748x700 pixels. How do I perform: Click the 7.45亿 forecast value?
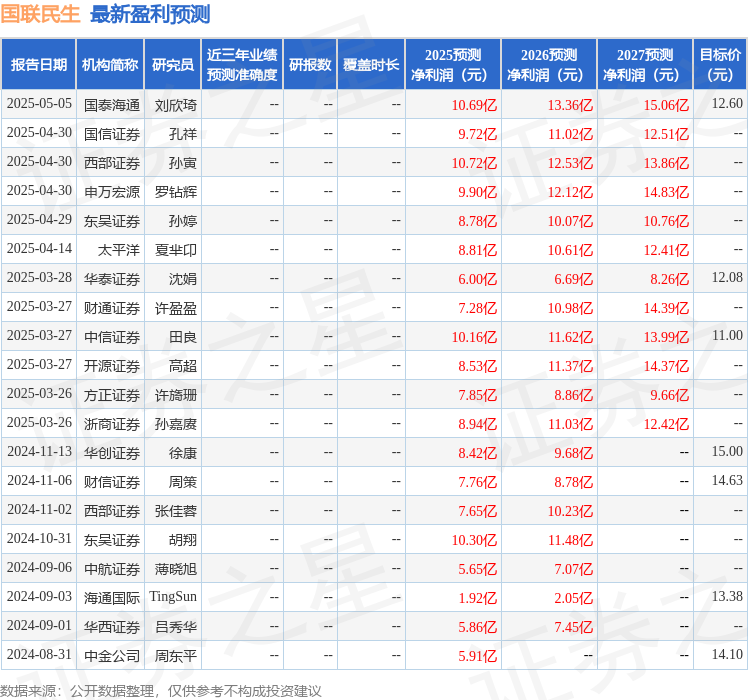pos(573,627)
